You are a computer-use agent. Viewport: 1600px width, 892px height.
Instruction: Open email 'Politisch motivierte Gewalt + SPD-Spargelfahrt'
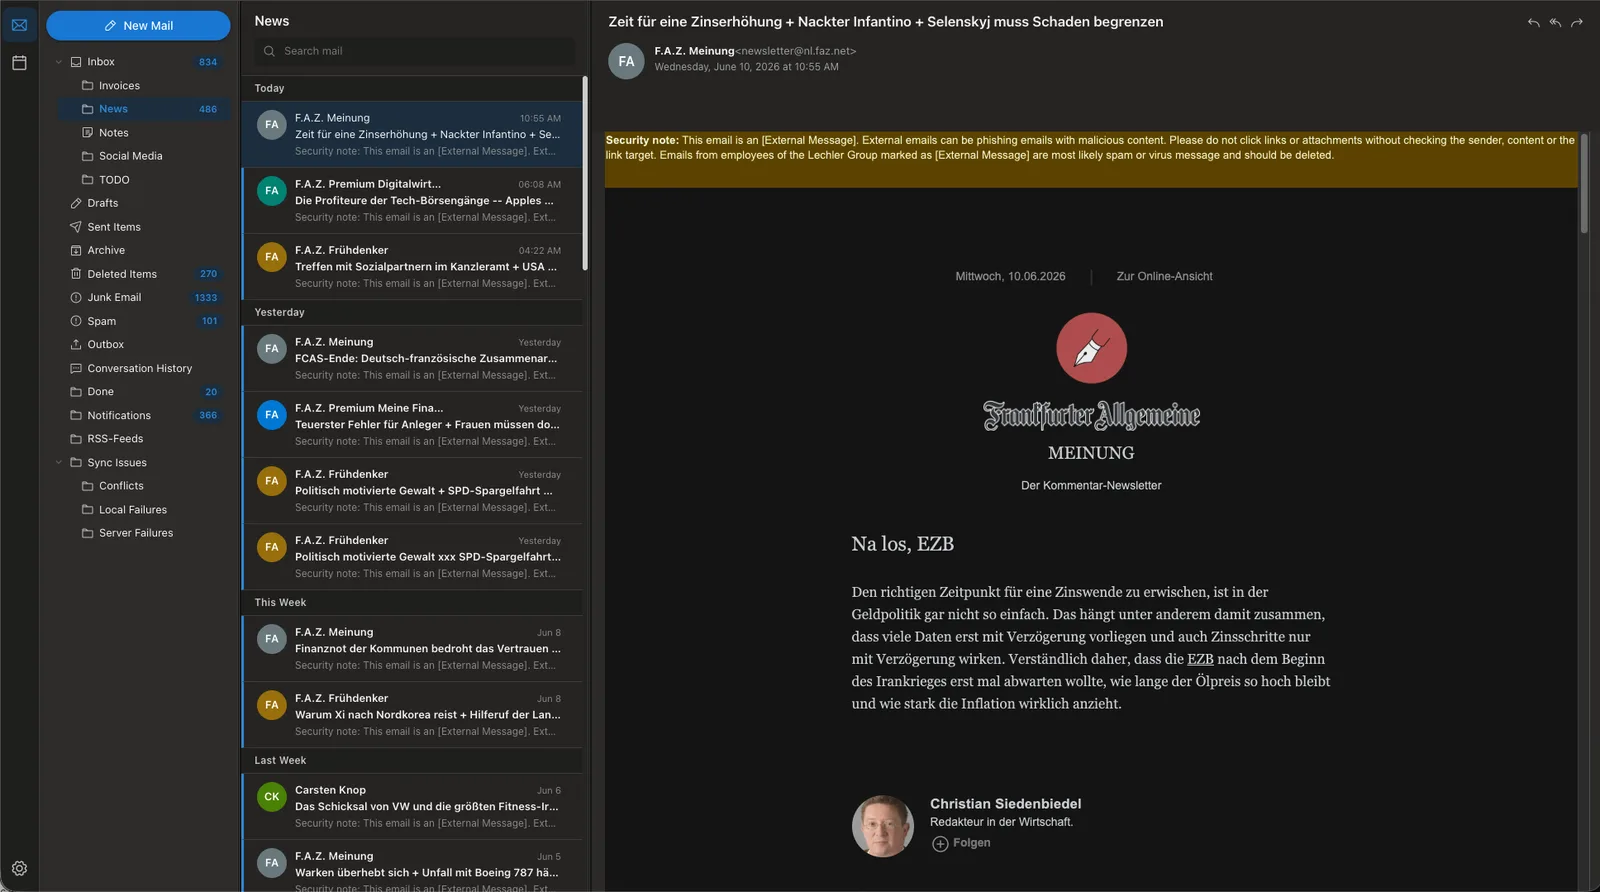coord(412,490)
